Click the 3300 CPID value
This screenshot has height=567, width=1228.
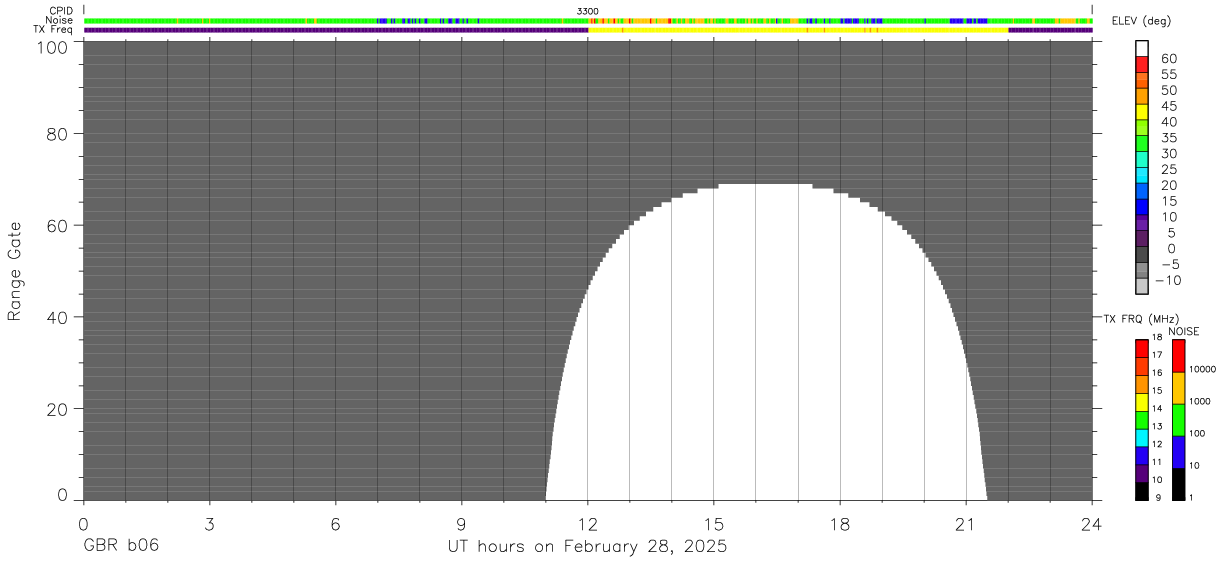click(x=588, y=11)
